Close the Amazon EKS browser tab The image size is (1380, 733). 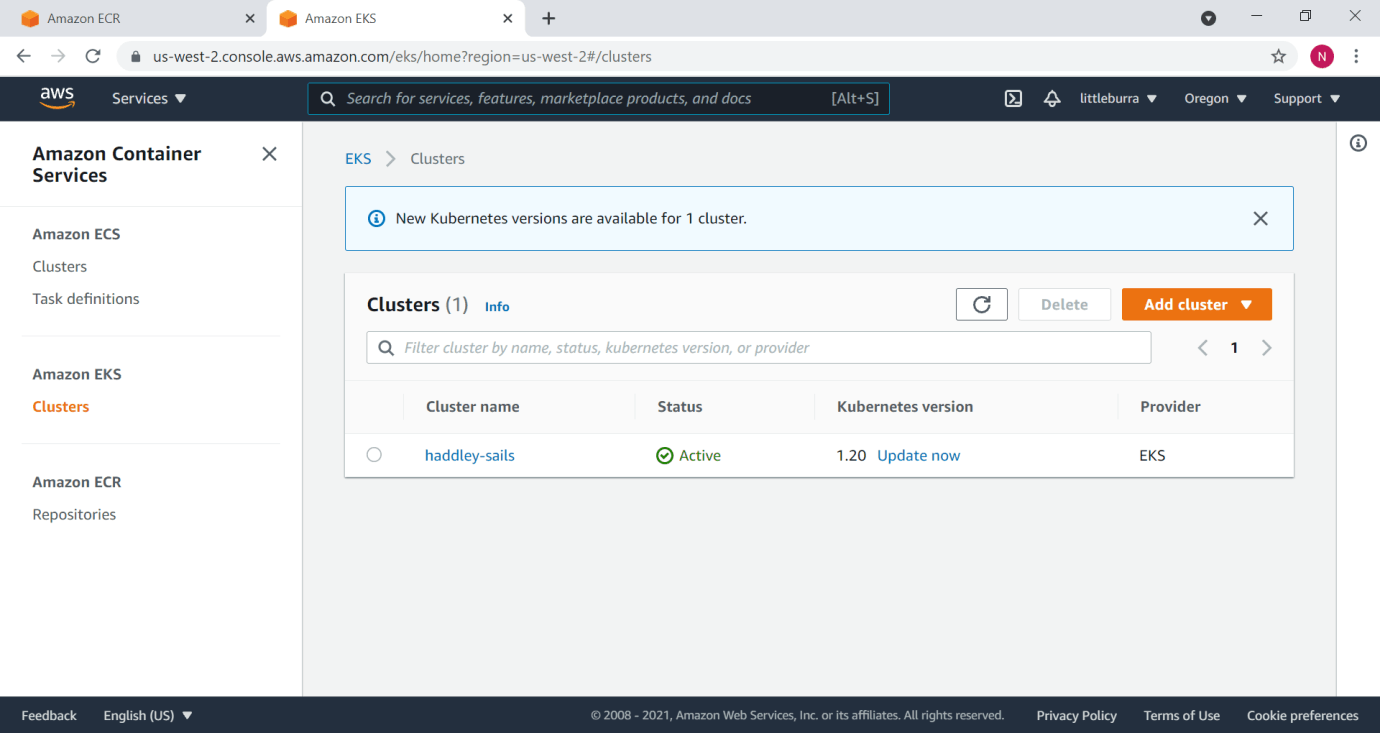(508, 18)
